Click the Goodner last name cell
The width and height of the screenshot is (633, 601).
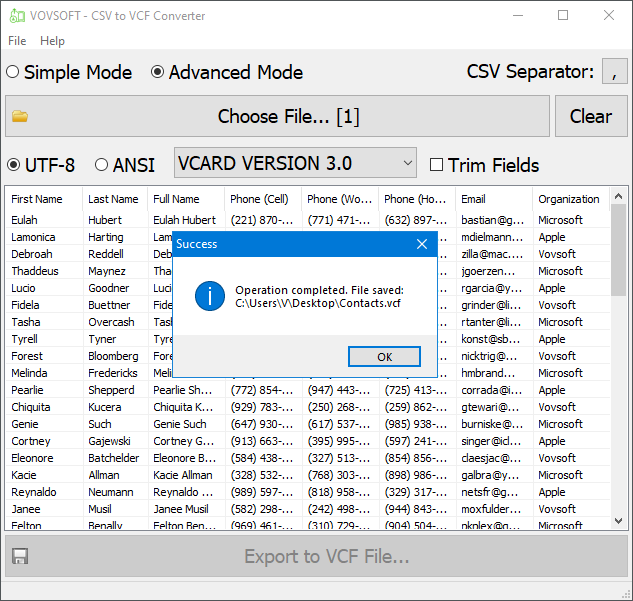click(109, 288)
